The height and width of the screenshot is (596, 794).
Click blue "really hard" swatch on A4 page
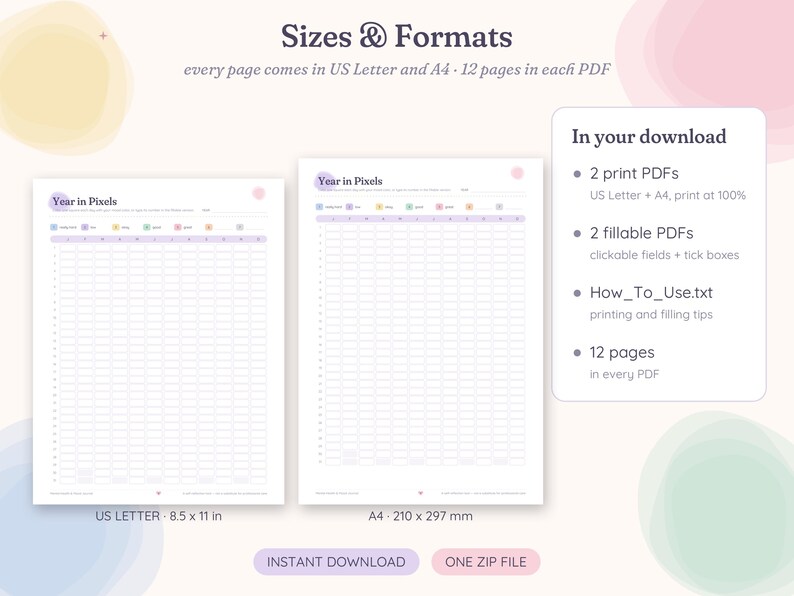319,207
